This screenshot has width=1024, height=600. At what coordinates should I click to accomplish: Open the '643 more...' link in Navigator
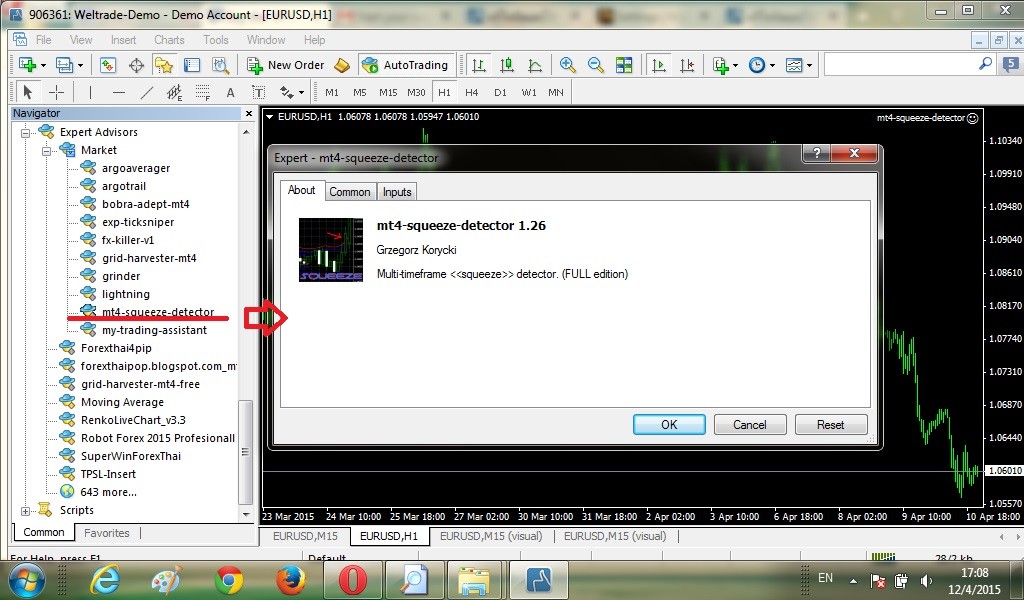(x=108, y=492)
